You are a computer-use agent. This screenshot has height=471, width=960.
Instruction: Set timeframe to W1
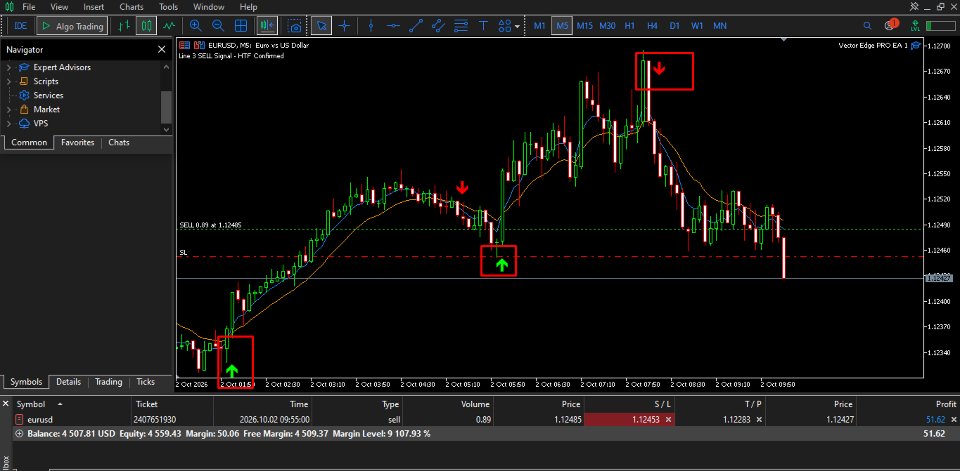[x=697, y=26]
